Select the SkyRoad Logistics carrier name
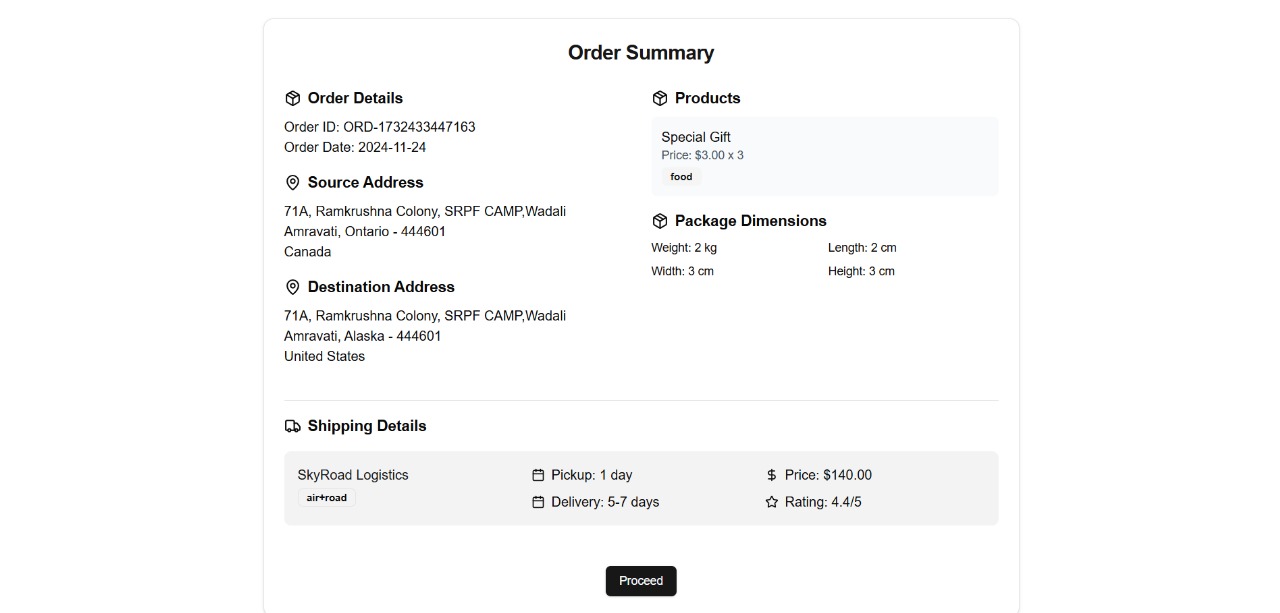The width and height of the screenshot is (1280, 613). (x=353, y=475)
